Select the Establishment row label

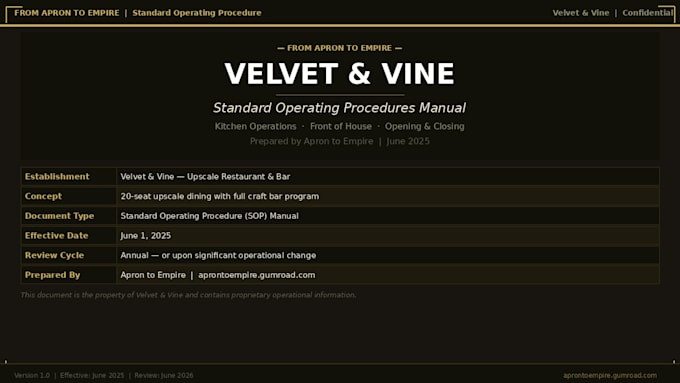click(x=57, y=177)
